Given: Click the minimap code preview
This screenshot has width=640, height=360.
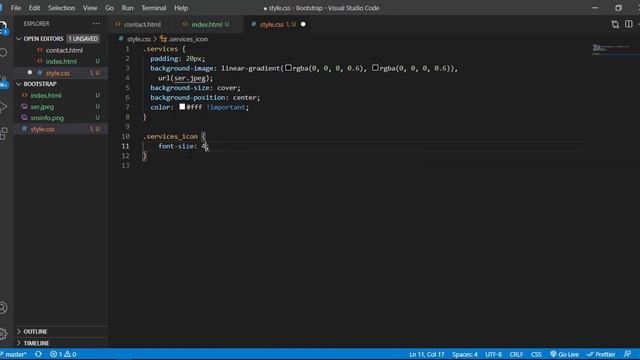Looking at the screenshot, I should tap(610, 49).
